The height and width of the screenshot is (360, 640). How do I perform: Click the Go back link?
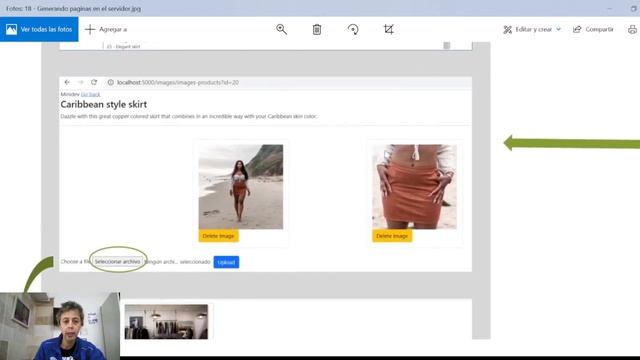pos(90,94)
